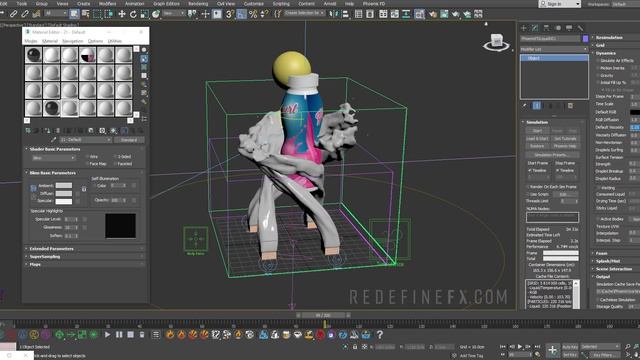The height and width of the screenshot is (360, 640).
Task: Open the Modifier List dropdown
Action: click(x=553, y=49)
